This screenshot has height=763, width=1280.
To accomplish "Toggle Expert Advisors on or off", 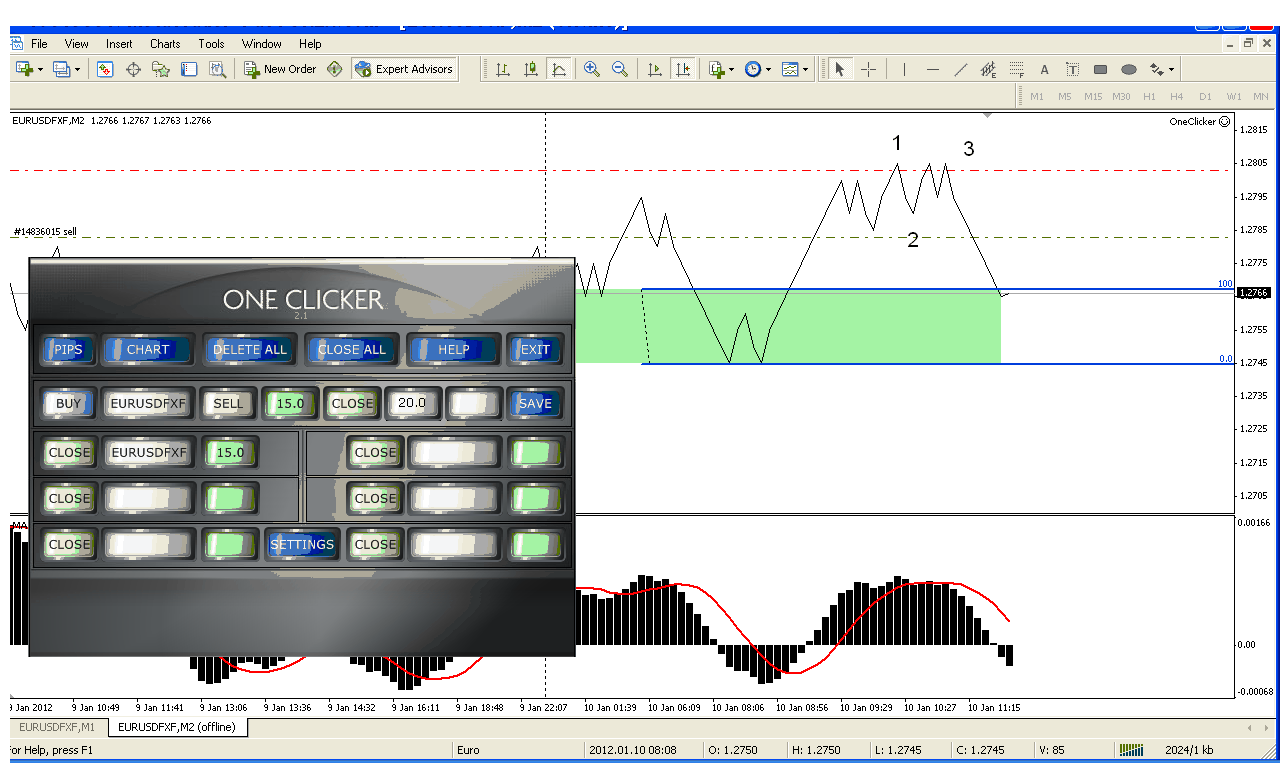I will 404,69.
